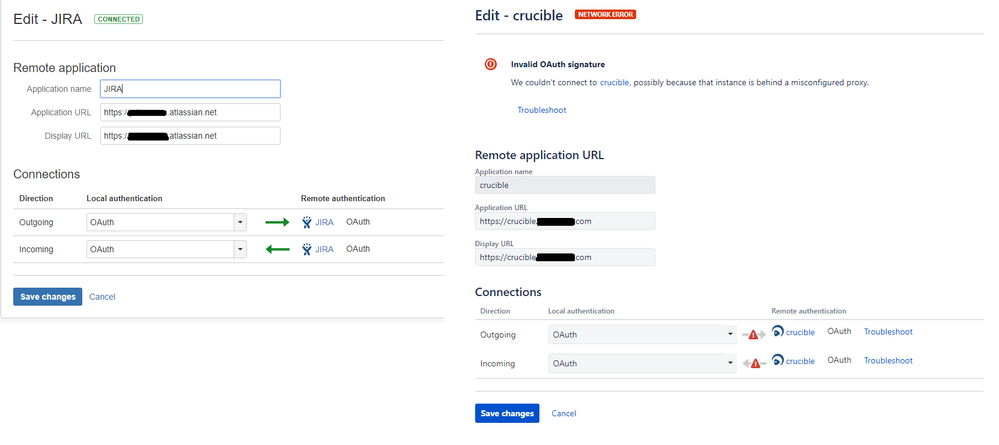Follow the crucible link in error message
999x445 pixels.
[615, 82]
